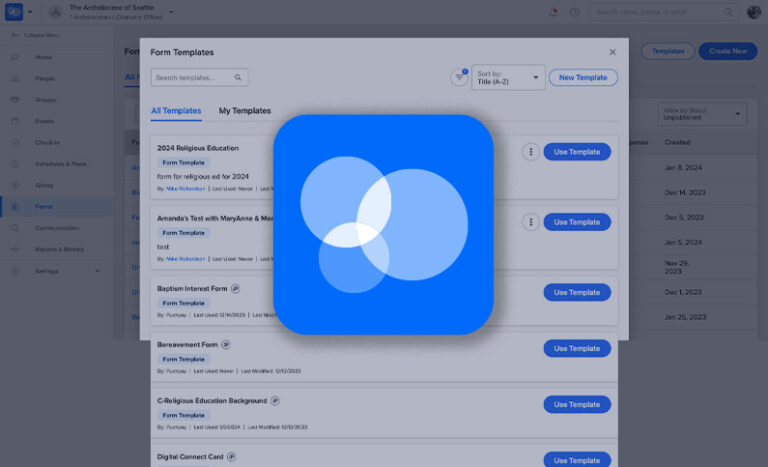The image size is (768, 467).
Task: Click the notification bell icon in header
Action: 553,12
